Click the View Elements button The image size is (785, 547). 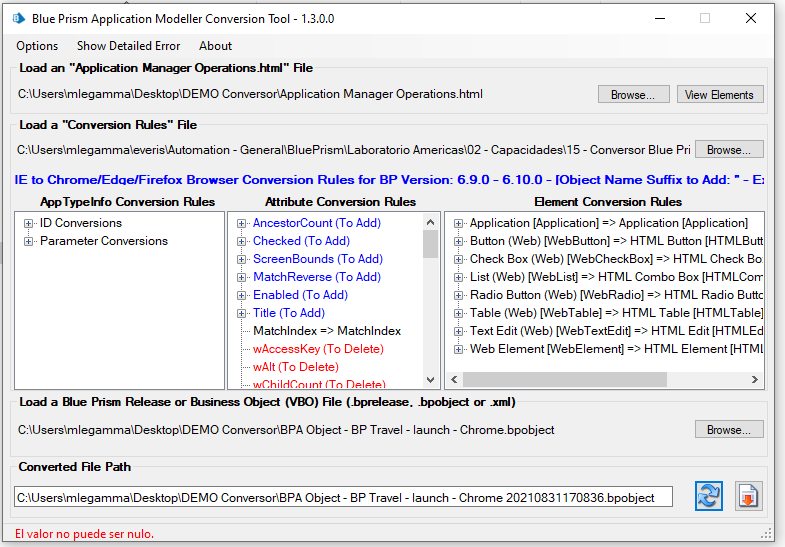pos(720,95)
